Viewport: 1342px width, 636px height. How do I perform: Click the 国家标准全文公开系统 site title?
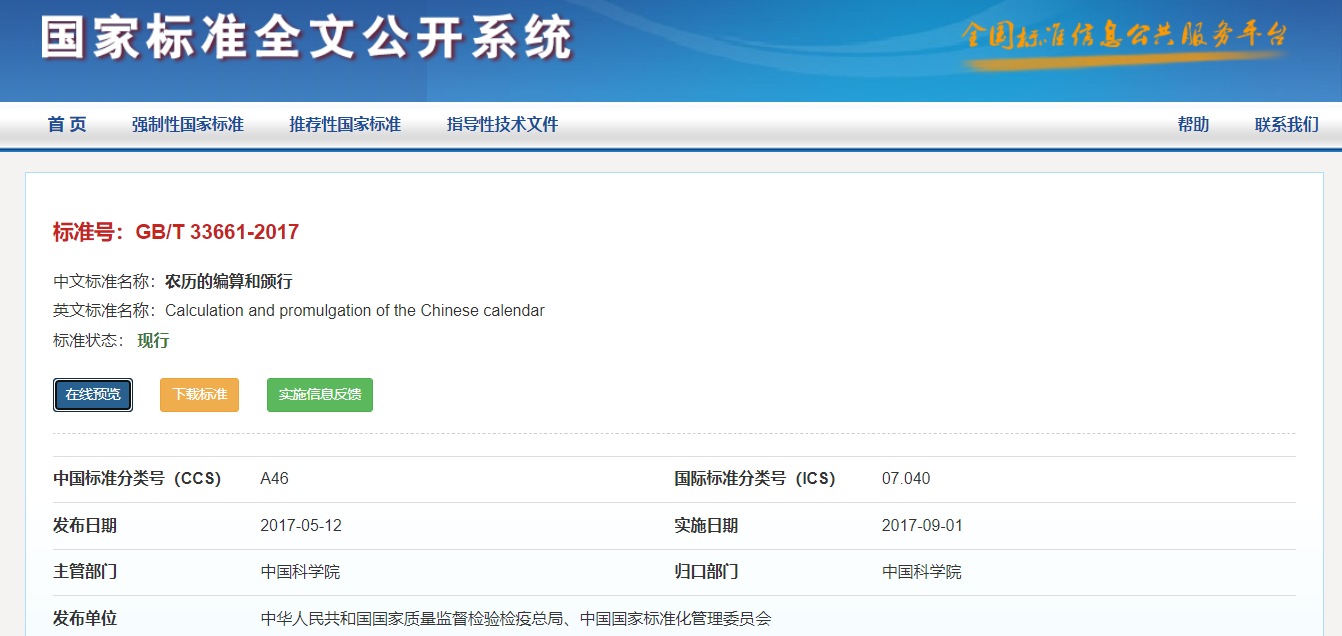pyautogui.click(x=307, y=39)
